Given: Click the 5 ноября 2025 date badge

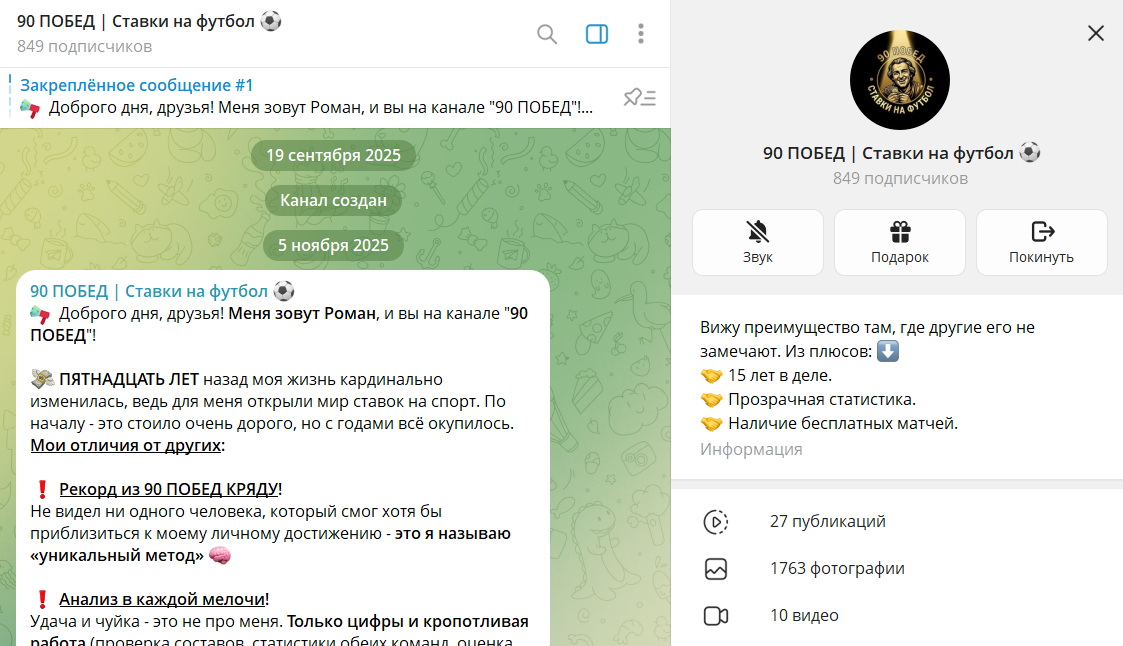Looking at the screenshot, I should click(x=333, y=245).
